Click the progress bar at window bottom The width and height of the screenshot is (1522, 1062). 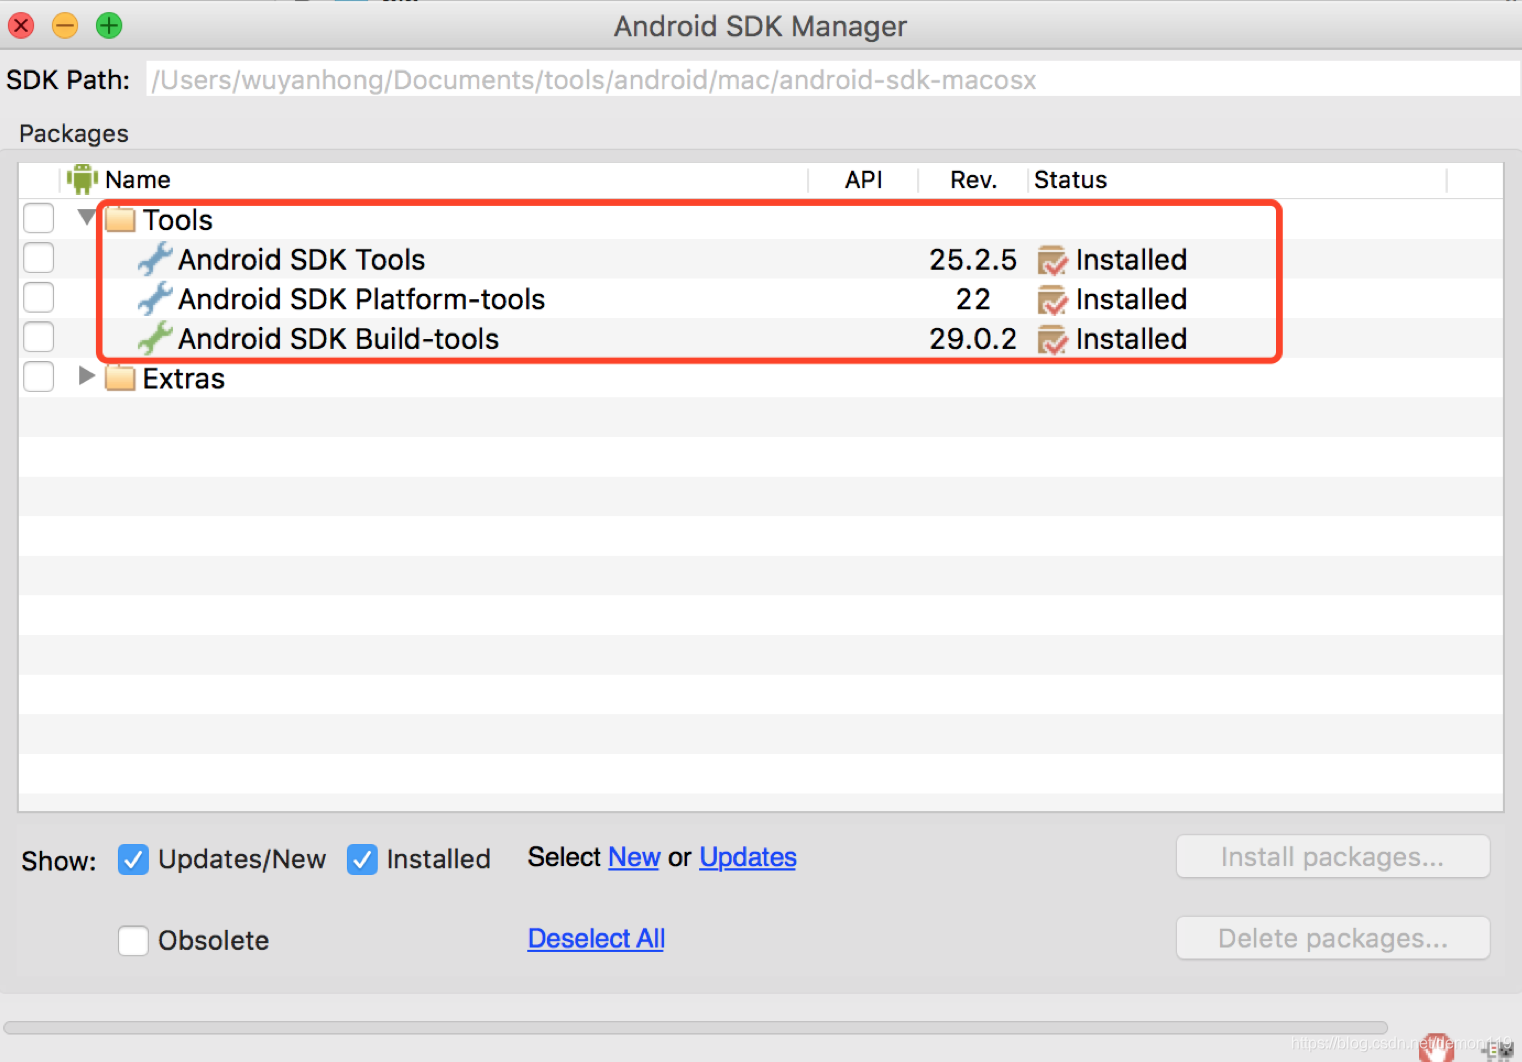click(x=696, y=1028)
